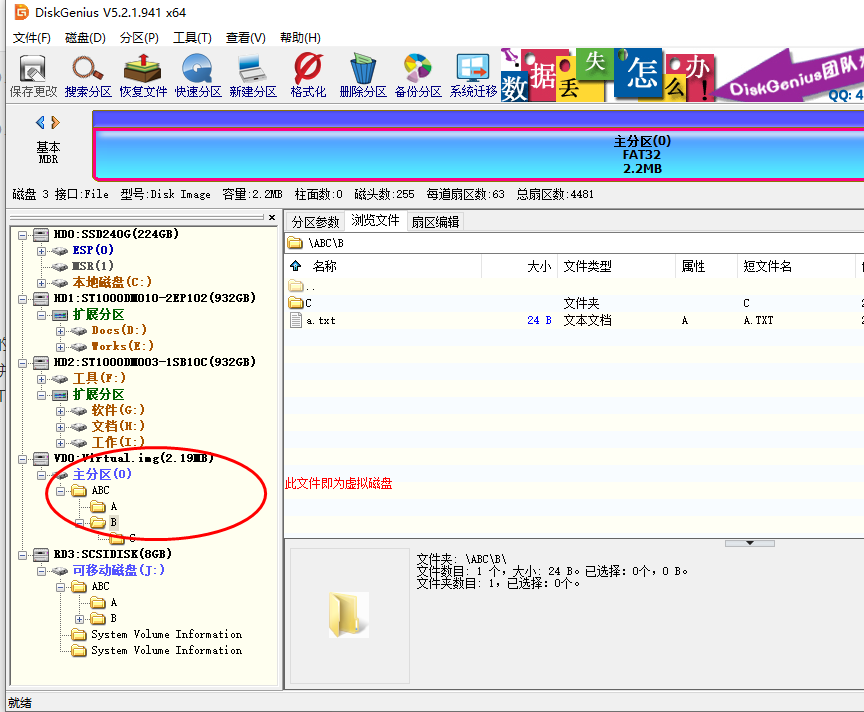The image size is (864, 712).
Task: Open the 工具(T) menu
Action: point(192,37)
